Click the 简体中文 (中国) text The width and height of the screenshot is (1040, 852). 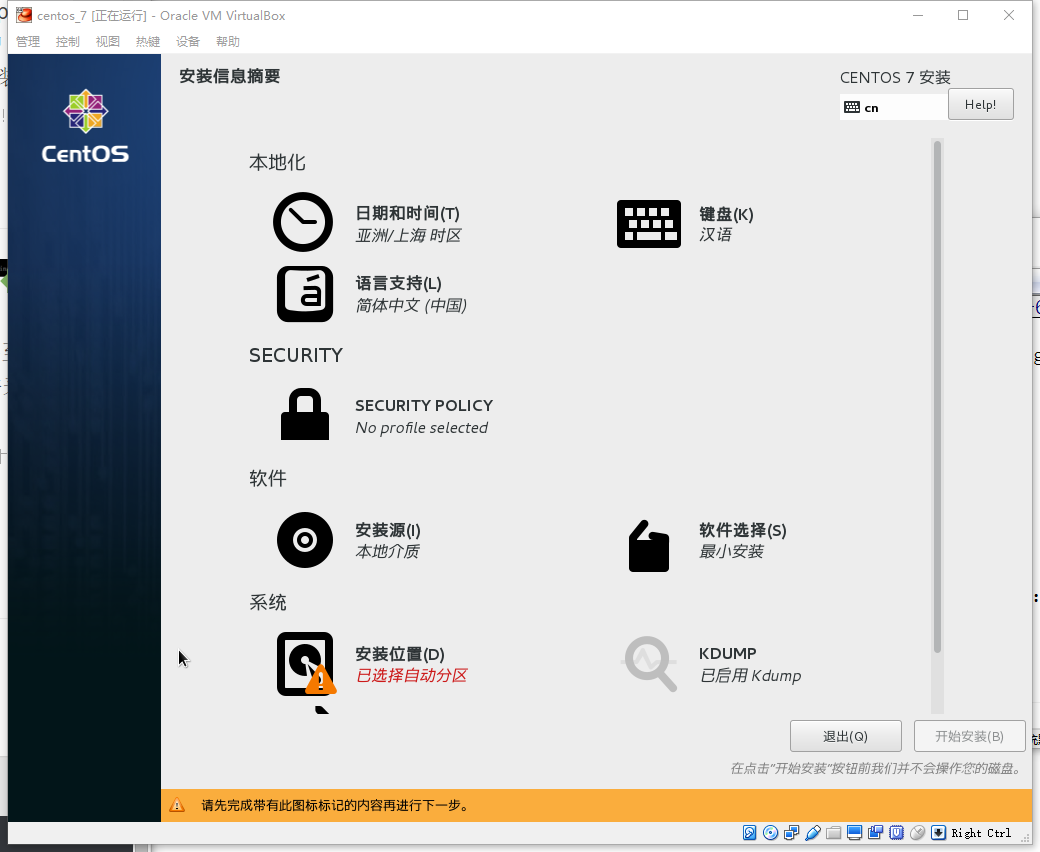click(411, 305)
